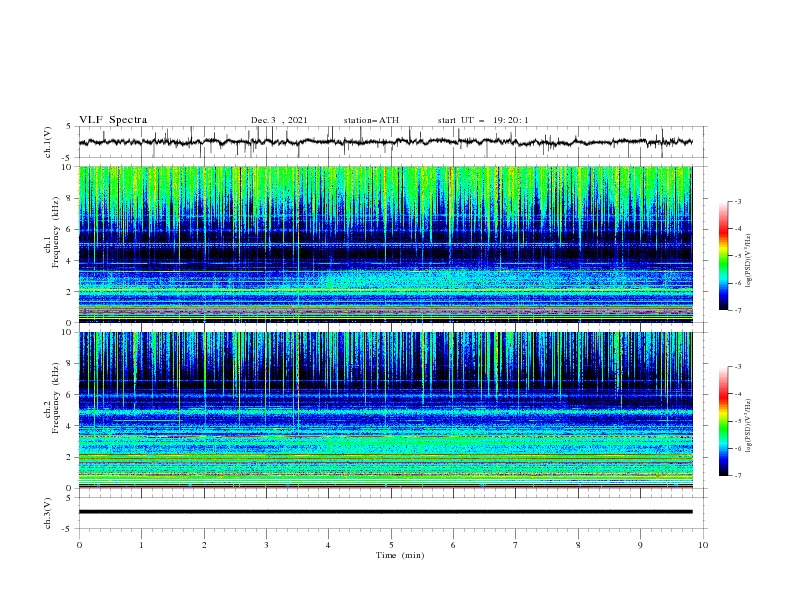Click the ch.2 spectrogram color scale bar
792x612 pixels.
tap(723, 421)
